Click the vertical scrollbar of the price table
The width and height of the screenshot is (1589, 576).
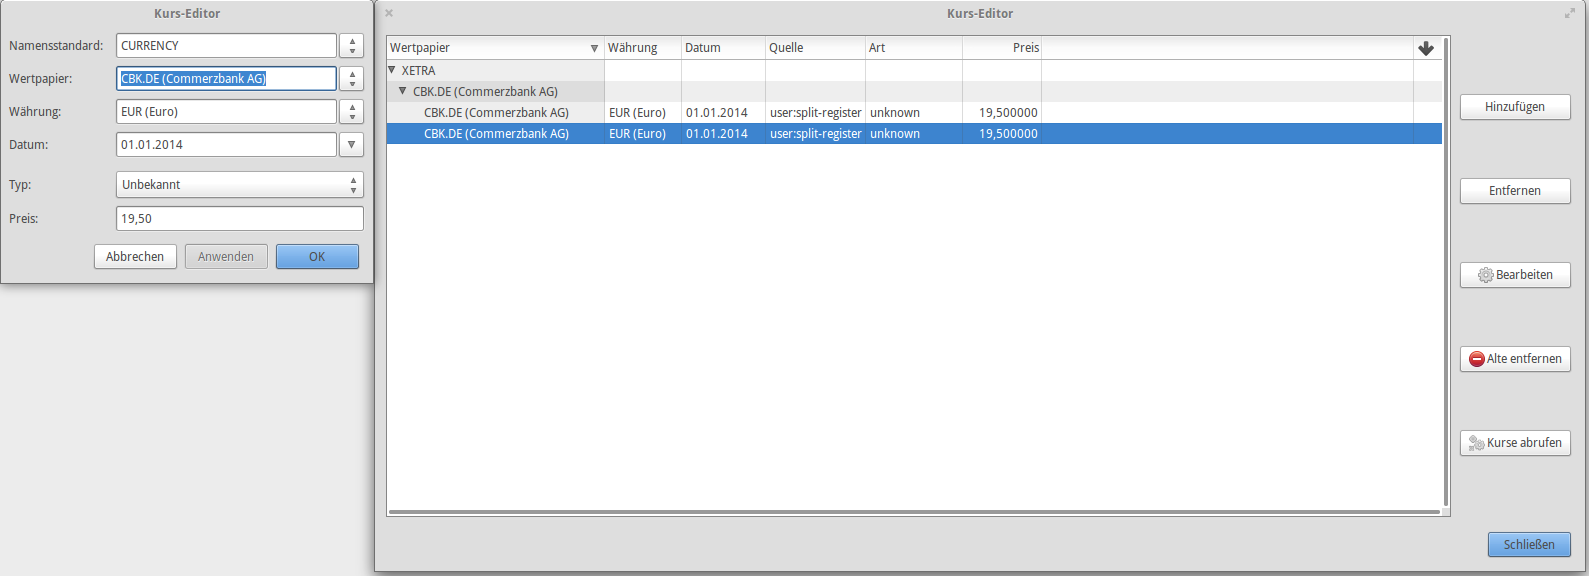[x=1446, y=272]
